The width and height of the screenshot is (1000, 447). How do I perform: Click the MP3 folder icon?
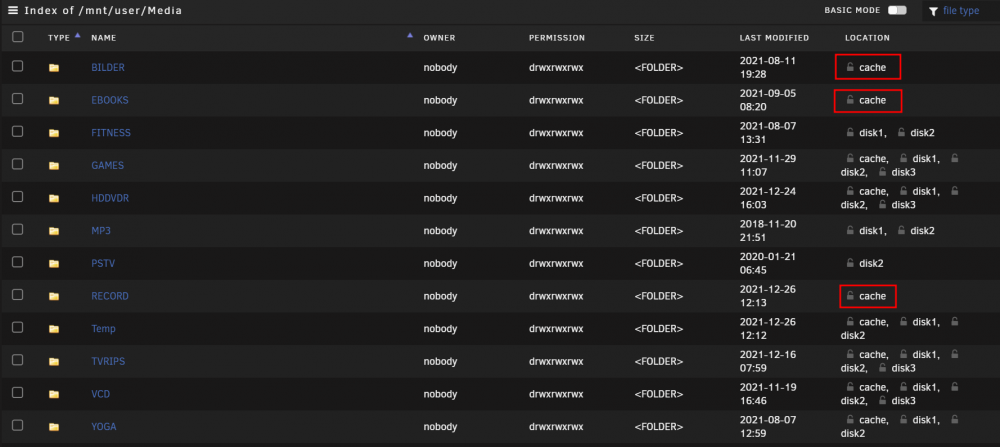pyautogui.click(x=54, y=231)
